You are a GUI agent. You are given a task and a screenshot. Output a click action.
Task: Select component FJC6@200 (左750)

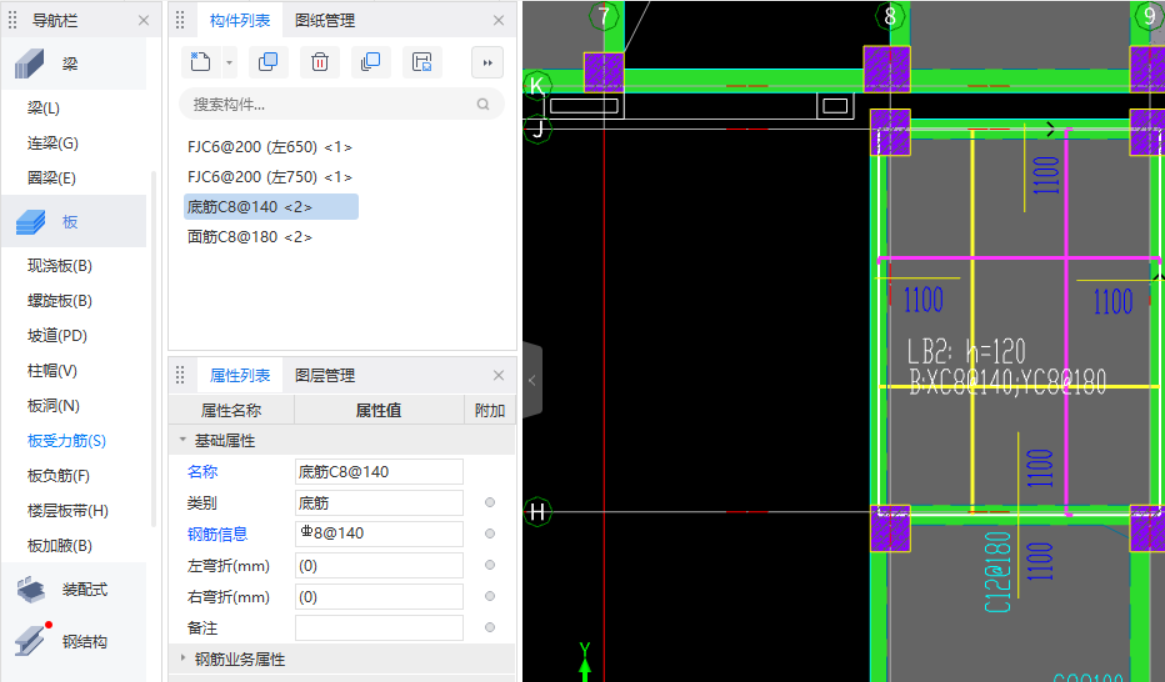pos(270,177)
